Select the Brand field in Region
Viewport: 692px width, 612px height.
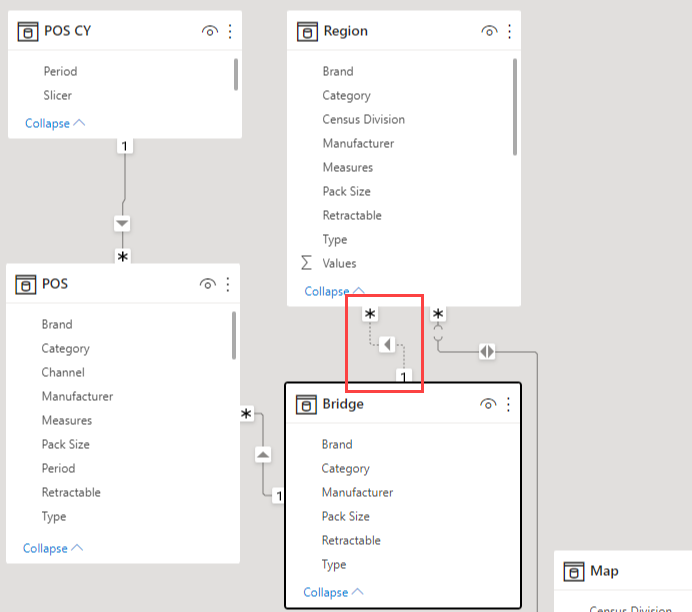click(338, 71)
